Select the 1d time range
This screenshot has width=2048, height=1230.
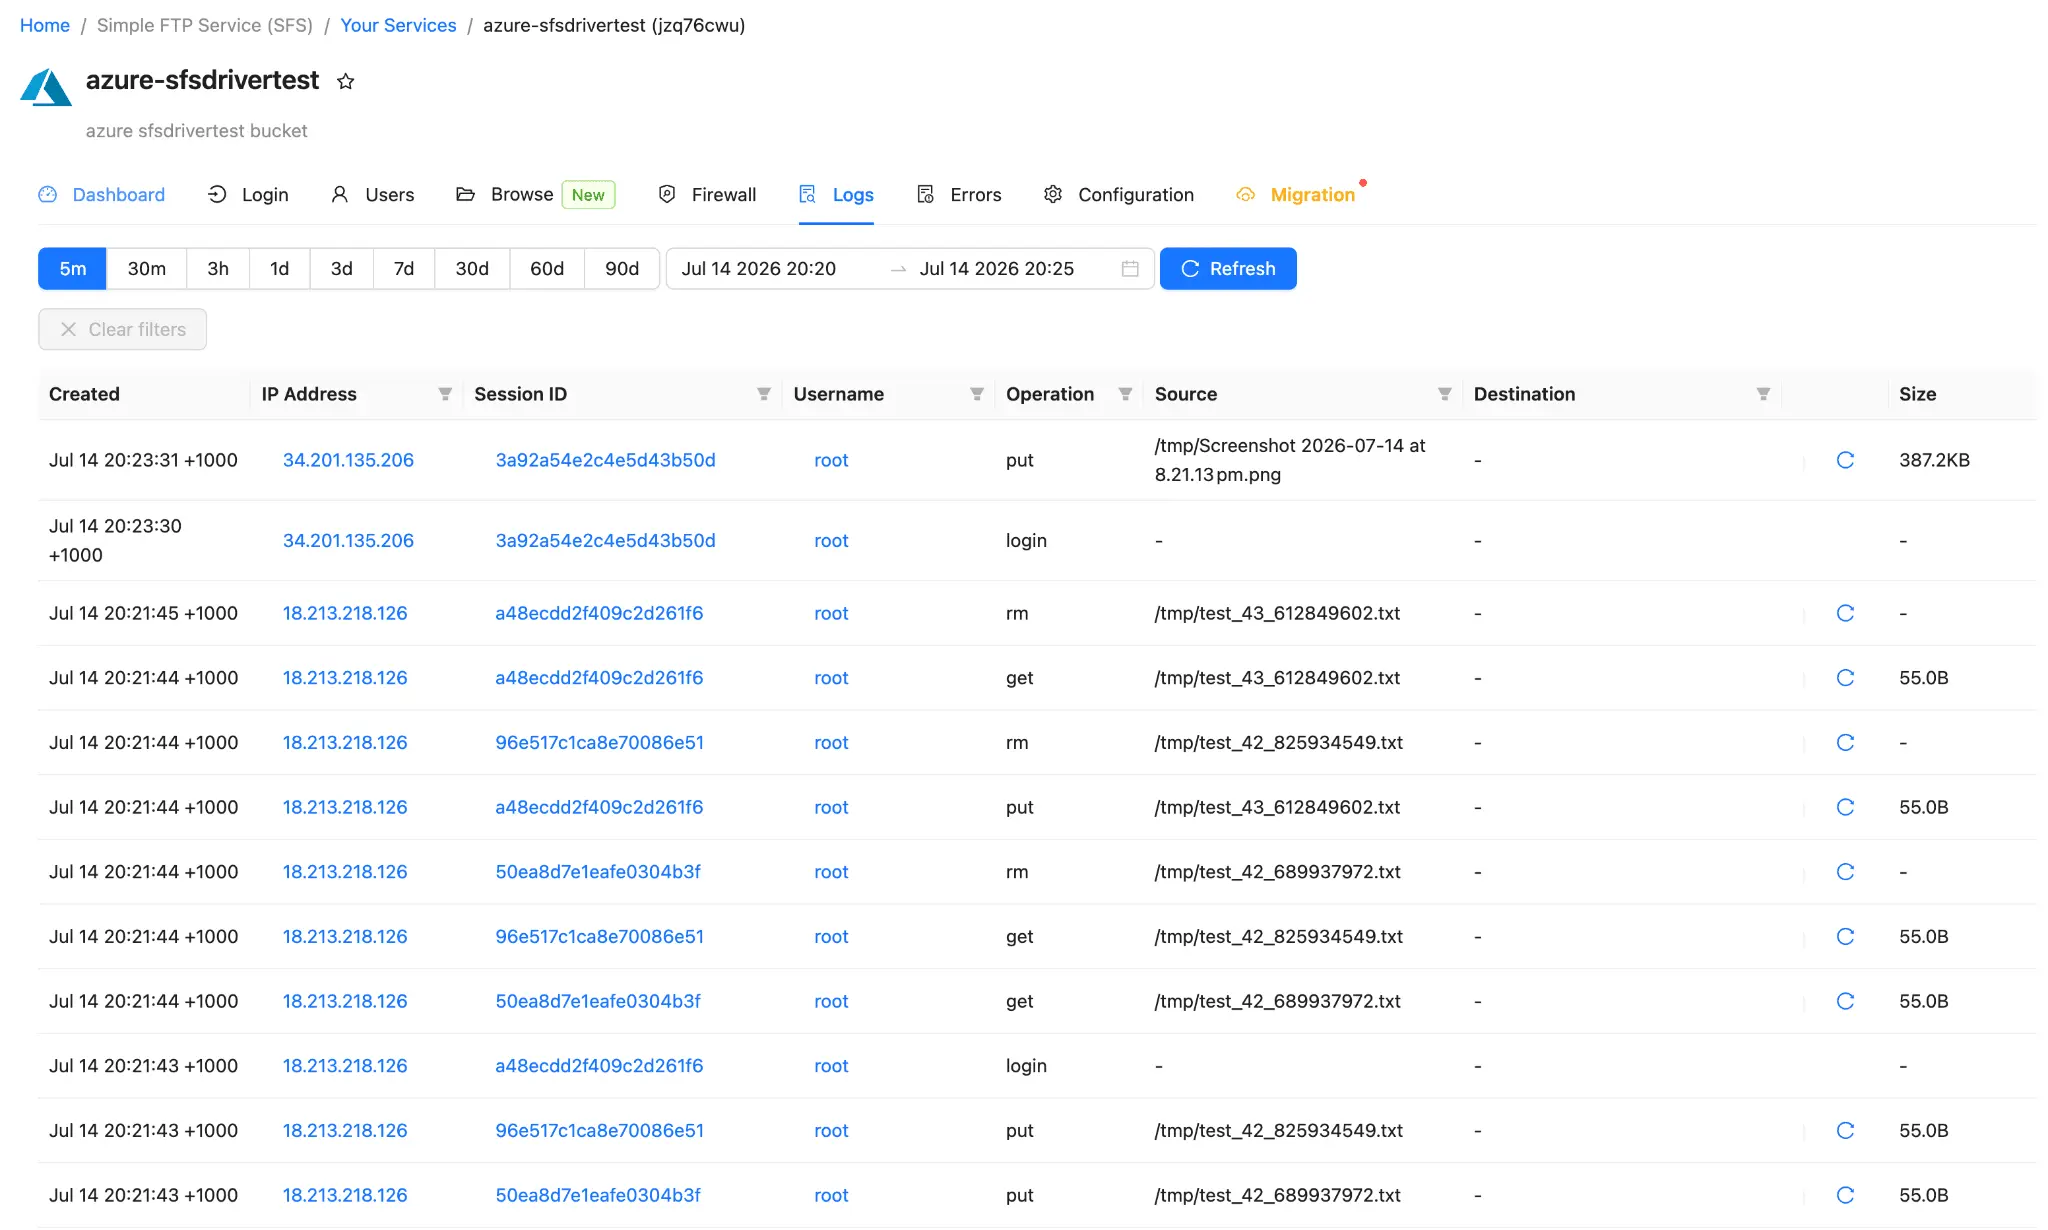279,269
